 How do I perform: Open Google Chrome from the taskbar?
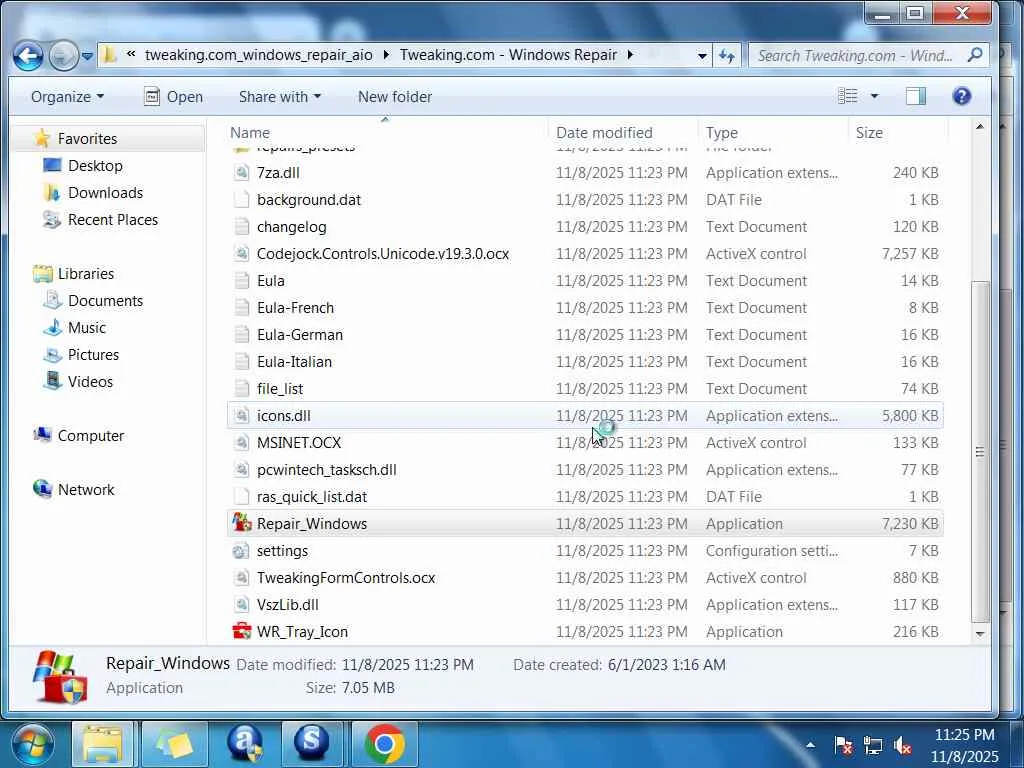[x=385, y=745]
